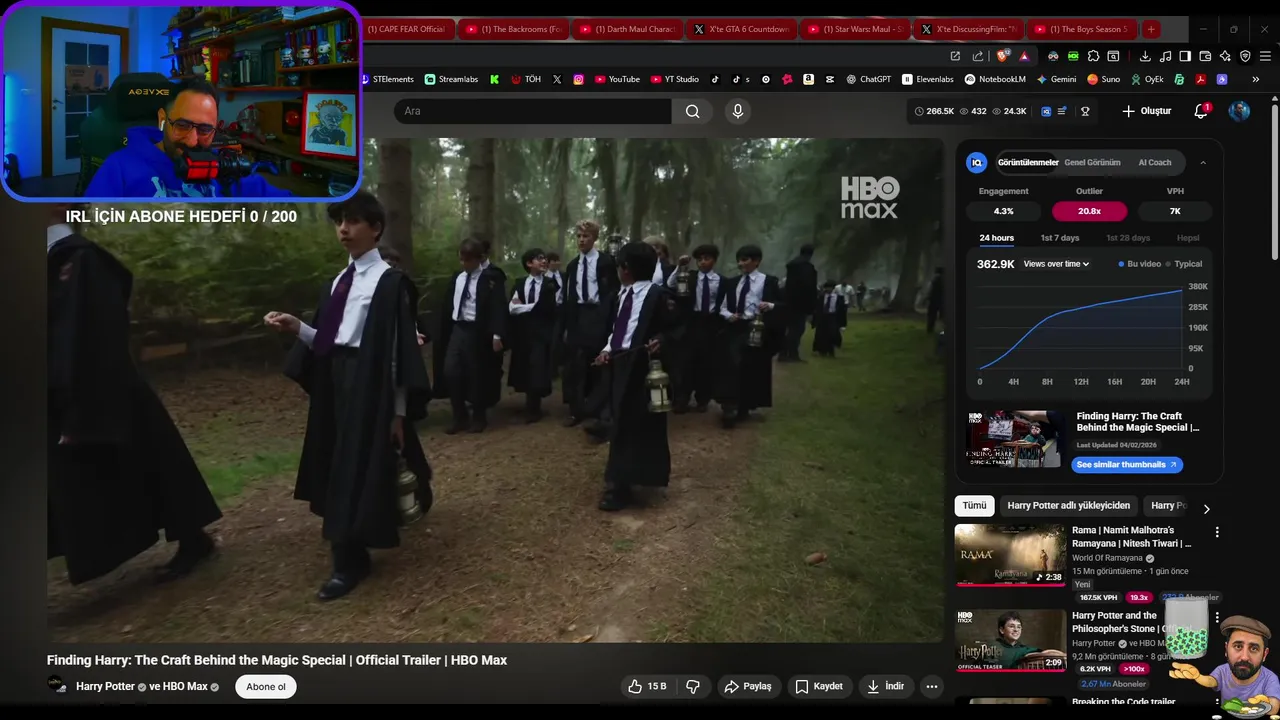Open the ChatGPT bookmark

pyautogui.click(x=868, y=79)
